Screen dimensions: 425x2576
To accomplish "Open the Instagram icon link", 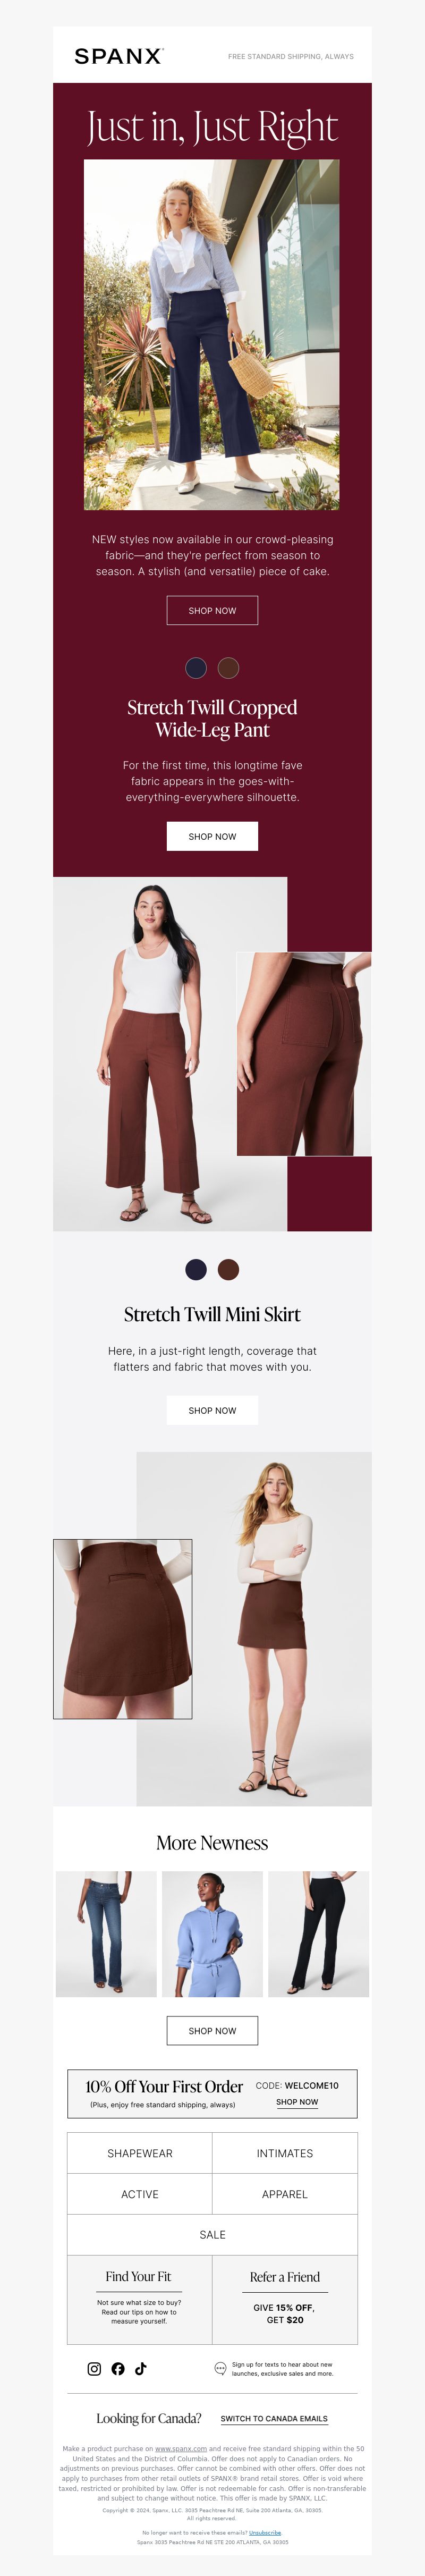I will [x=94, y=2368].
